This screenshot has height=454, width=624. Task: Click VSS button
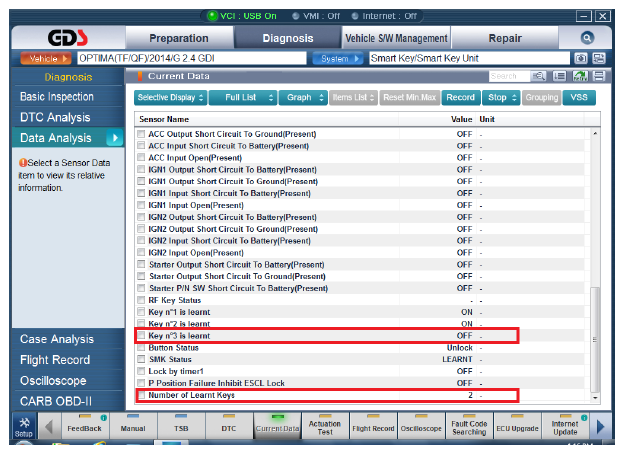(x=579, y=97)
